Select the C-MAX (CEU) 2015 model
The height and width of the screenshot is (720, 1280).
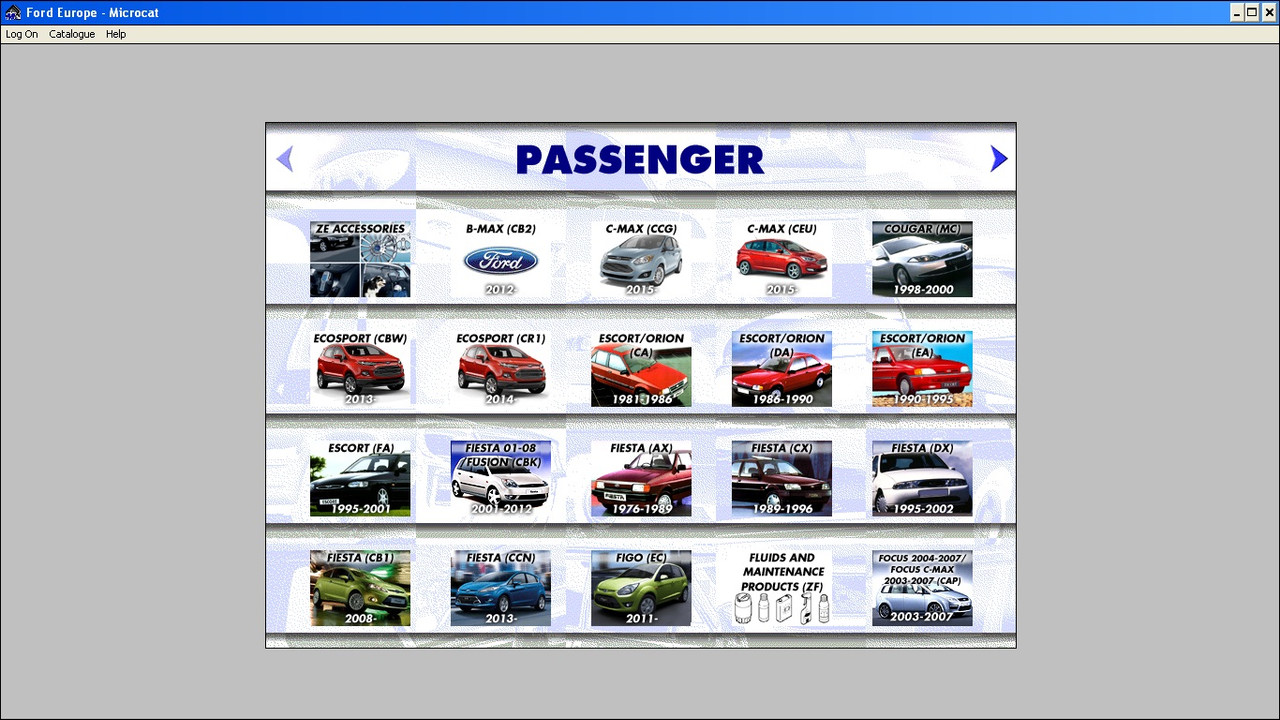pos(782,259)
